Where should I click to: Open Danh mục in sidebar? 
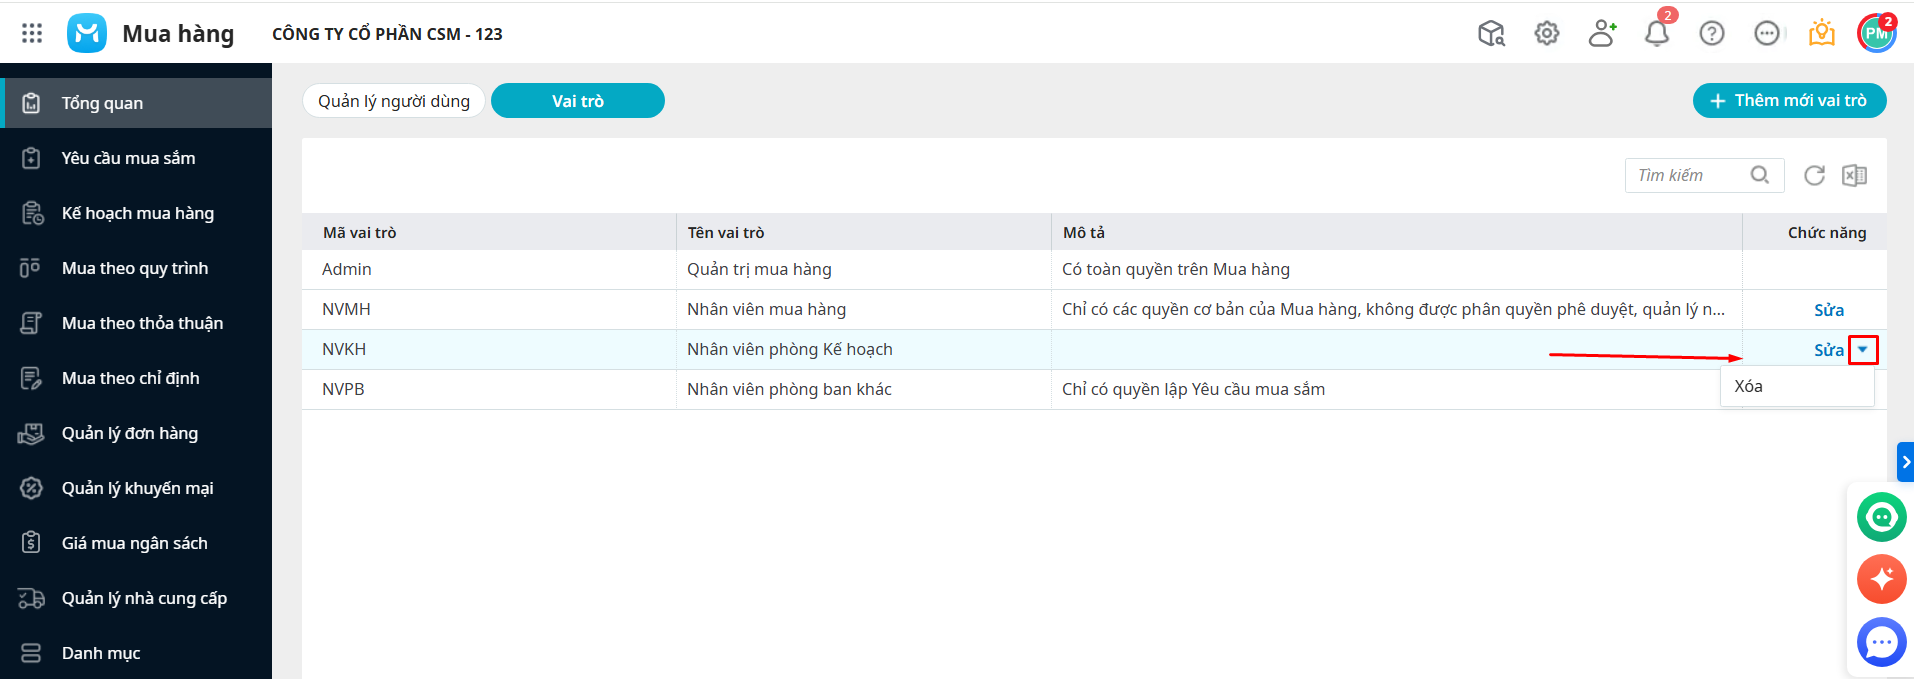coord(136,653)
